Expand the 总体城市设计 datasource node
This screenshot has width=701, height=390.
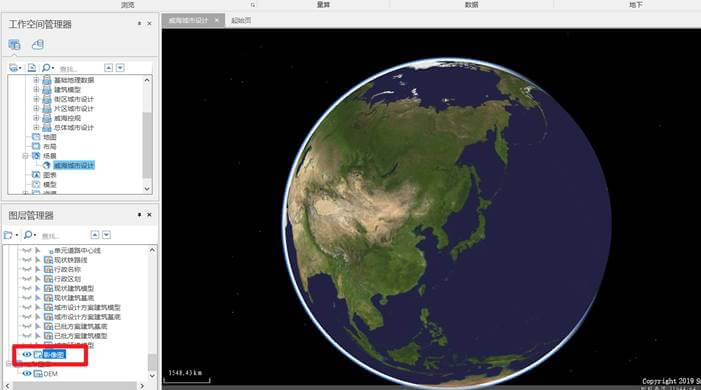click(x=36, y=127)
